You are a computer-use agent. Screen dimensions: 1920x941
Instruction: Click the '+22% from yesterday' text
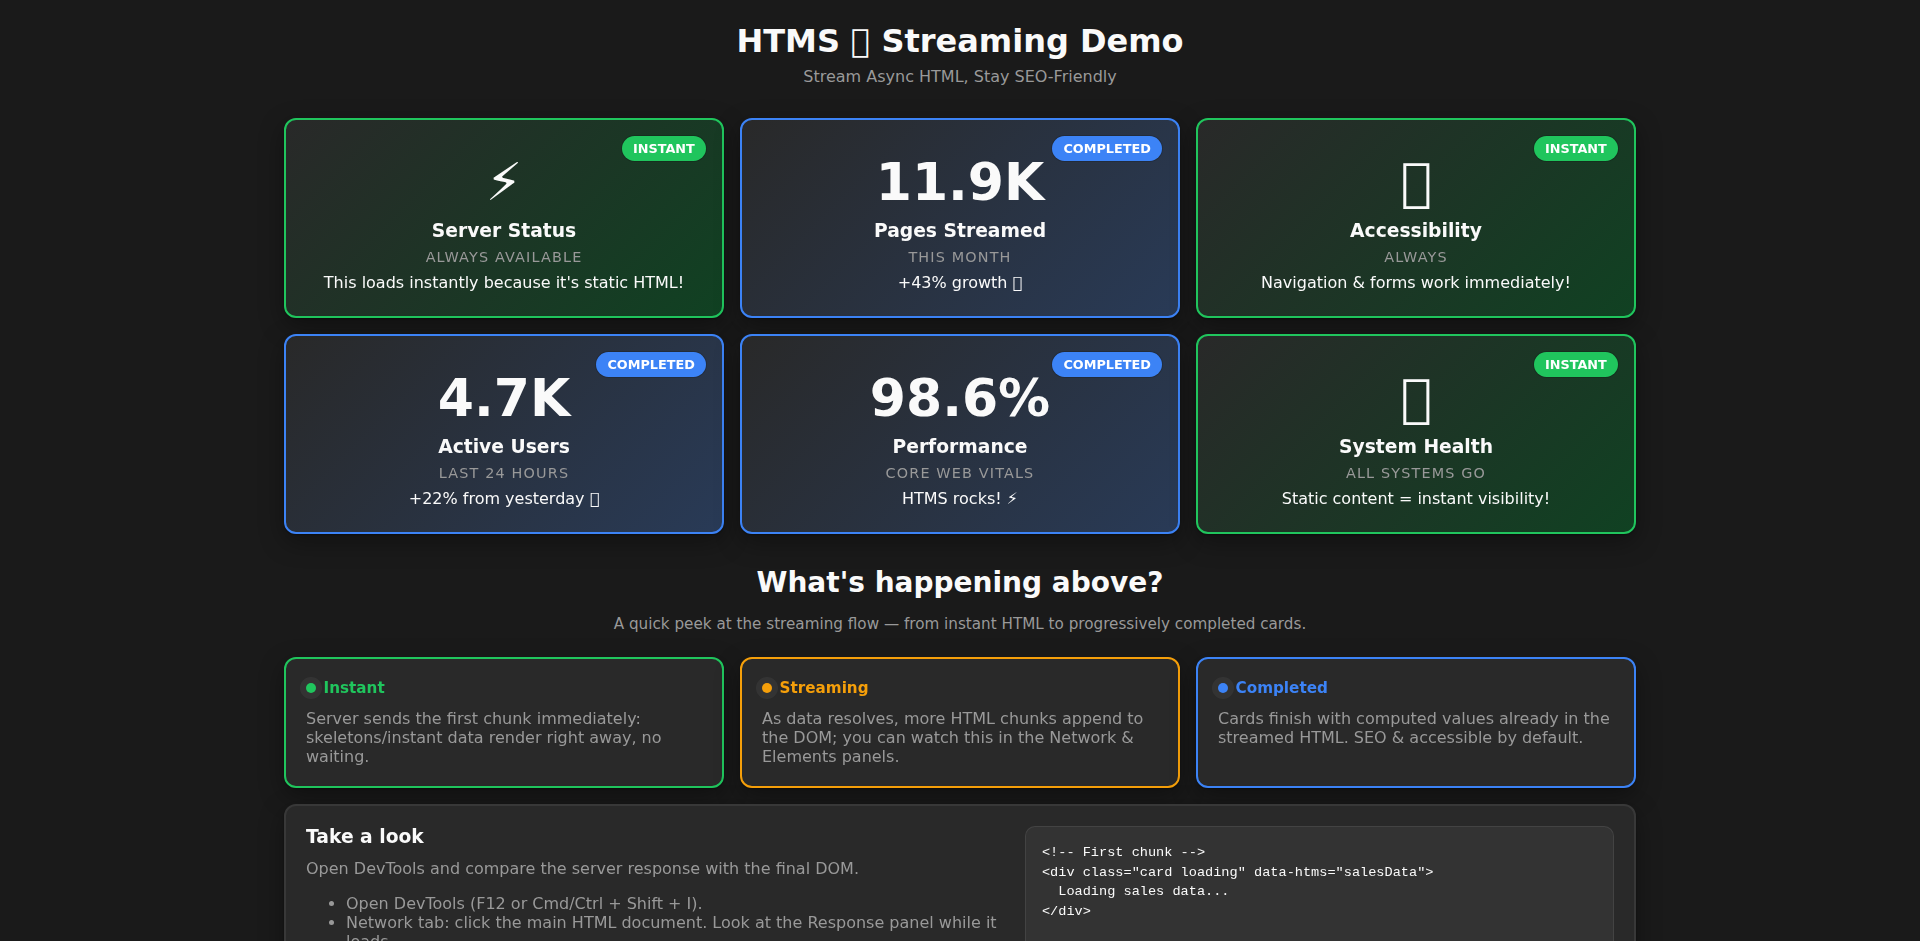click(504, 499)
